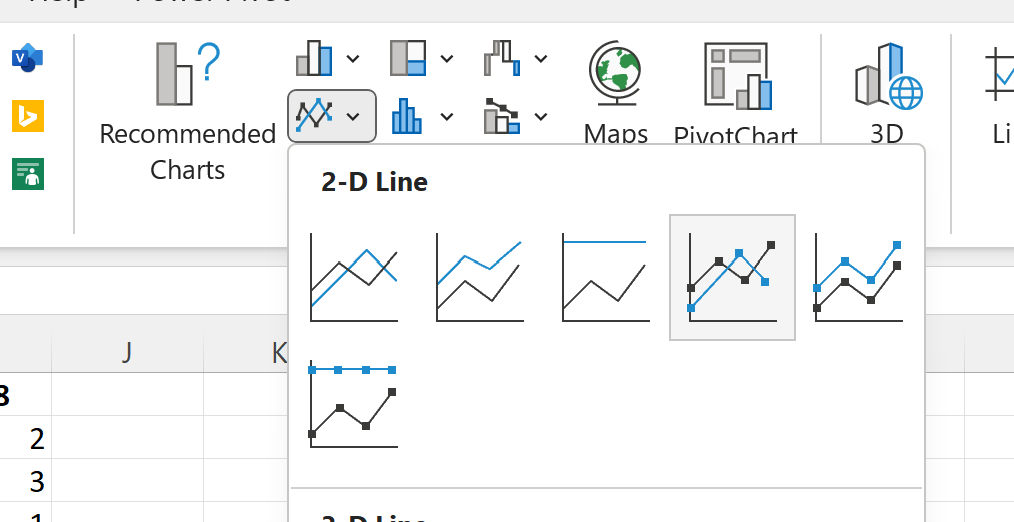This screenshot has height=522, width=1014.
Task: Choose the Stacked Line chart option
Action: tap(479, 277)
